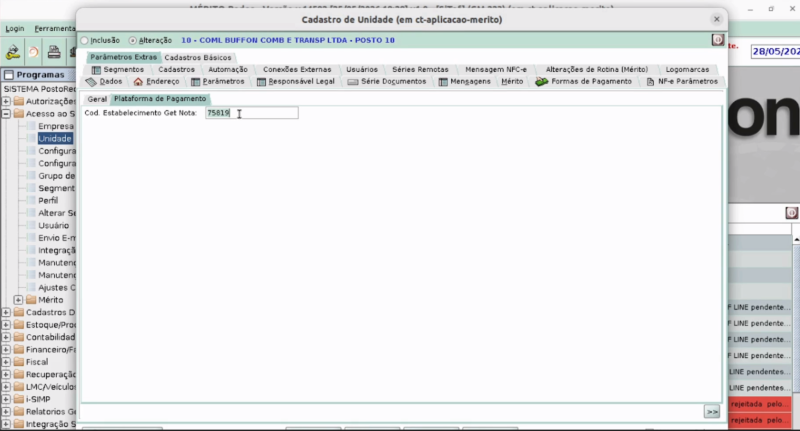Open the Parâmetros tab
The image size is (800, 431).
[x=218, y=82]
